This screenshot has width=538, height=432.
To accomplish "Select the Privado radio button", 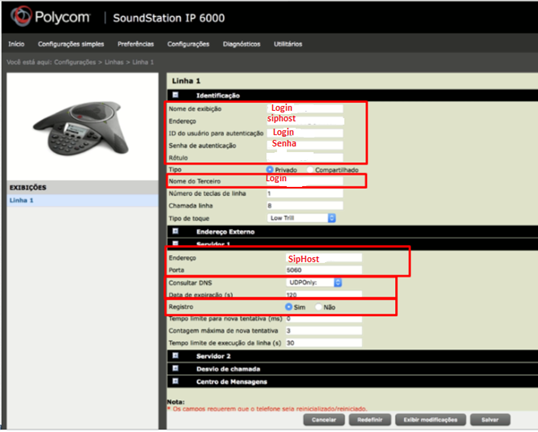I will [x=270, y=170].
